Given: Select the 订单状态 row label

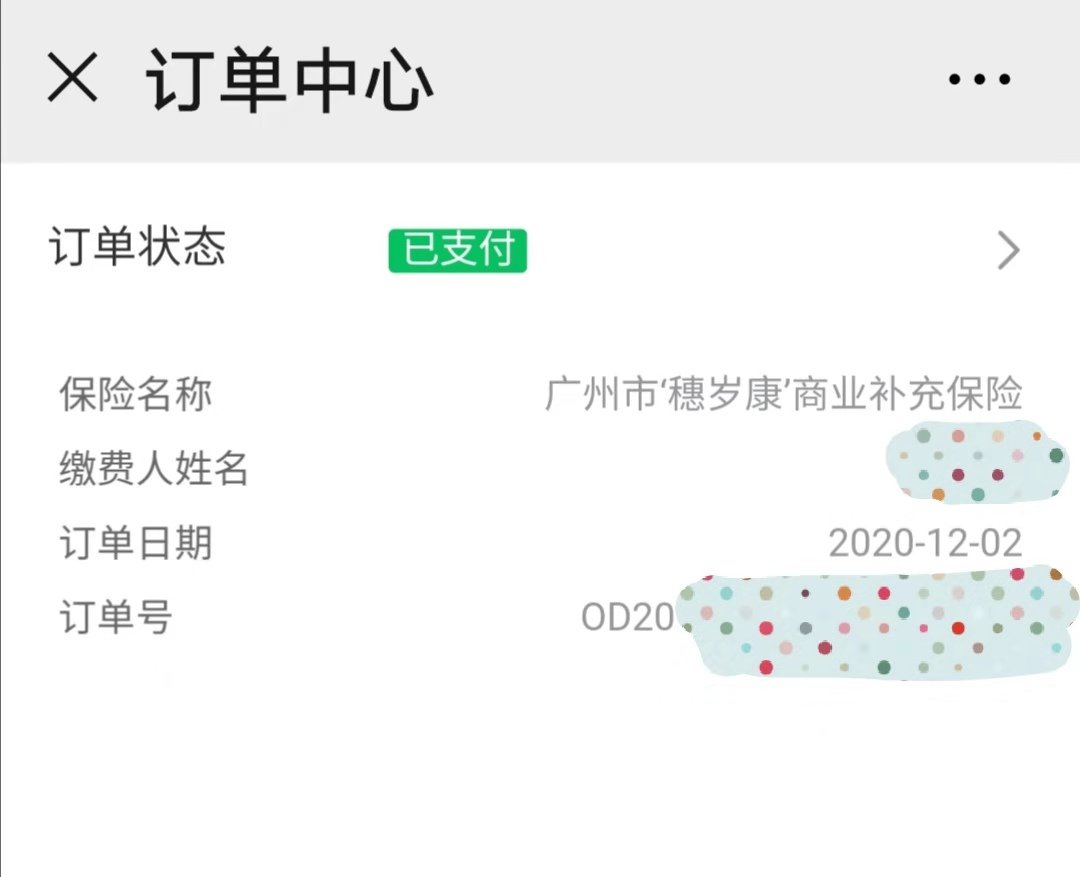Looking at the screenshot, I should coord(137,247).
